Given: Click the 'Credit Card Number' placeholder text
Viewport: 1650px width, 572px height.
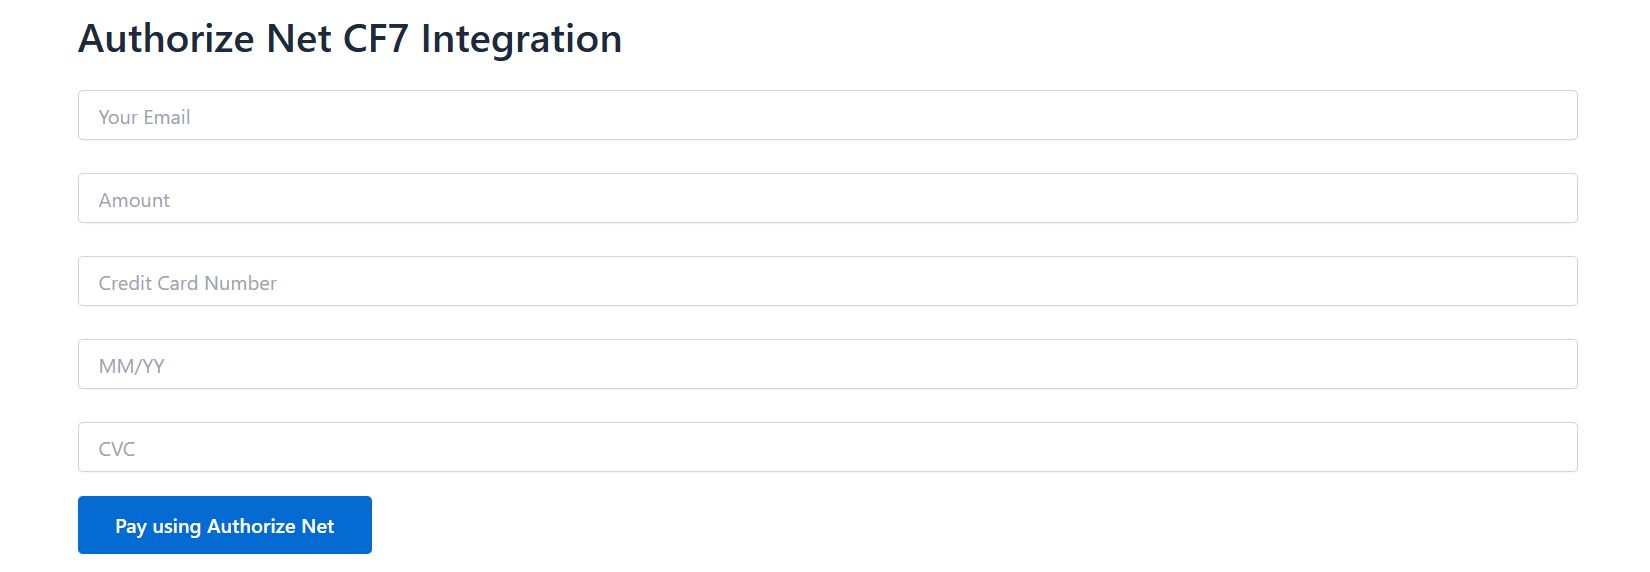Looking at the screenshot, I should pyautogui.click(x=187, y=283).
